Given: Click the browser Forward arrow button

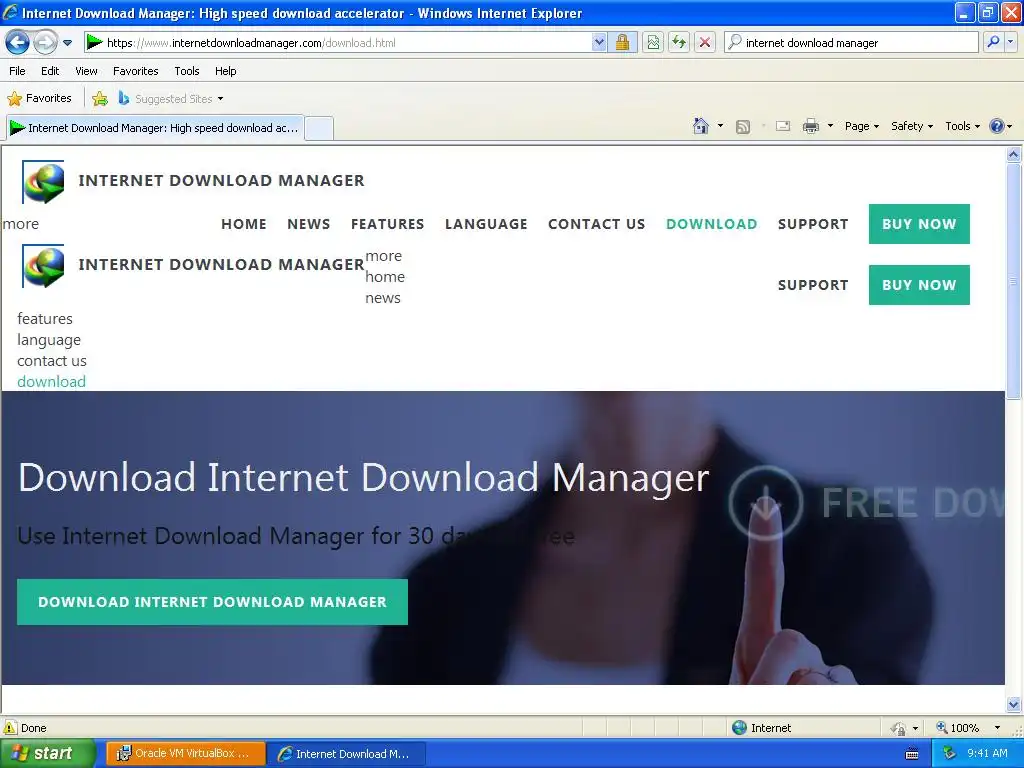Looking at the screenshot, I should point(45,43).
